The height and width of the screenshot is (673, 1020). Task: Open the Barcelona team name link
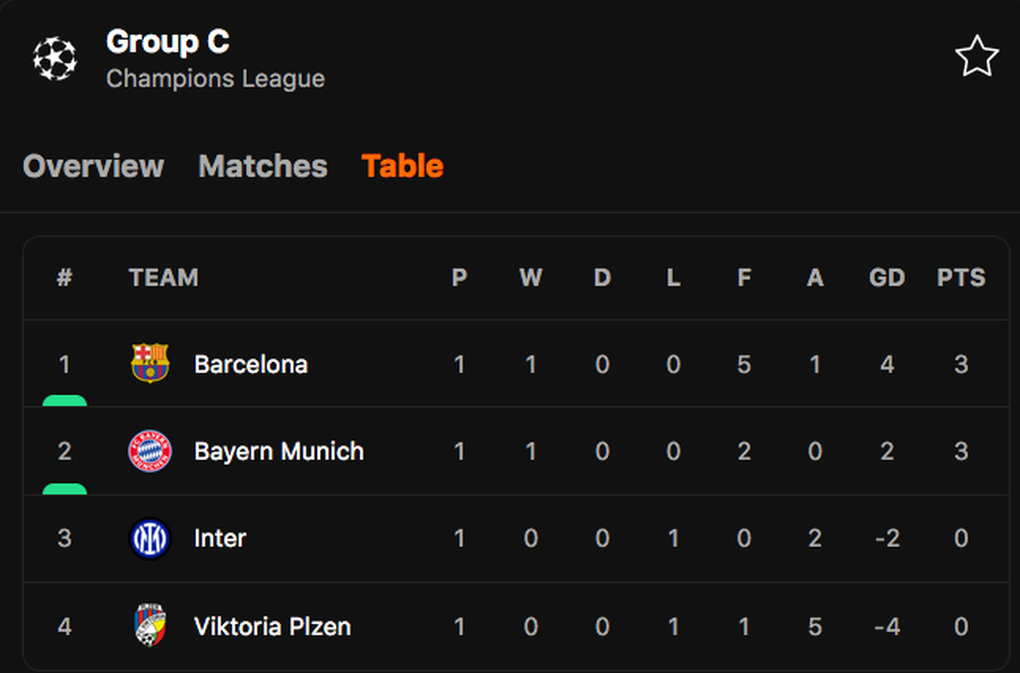(251, 364)
